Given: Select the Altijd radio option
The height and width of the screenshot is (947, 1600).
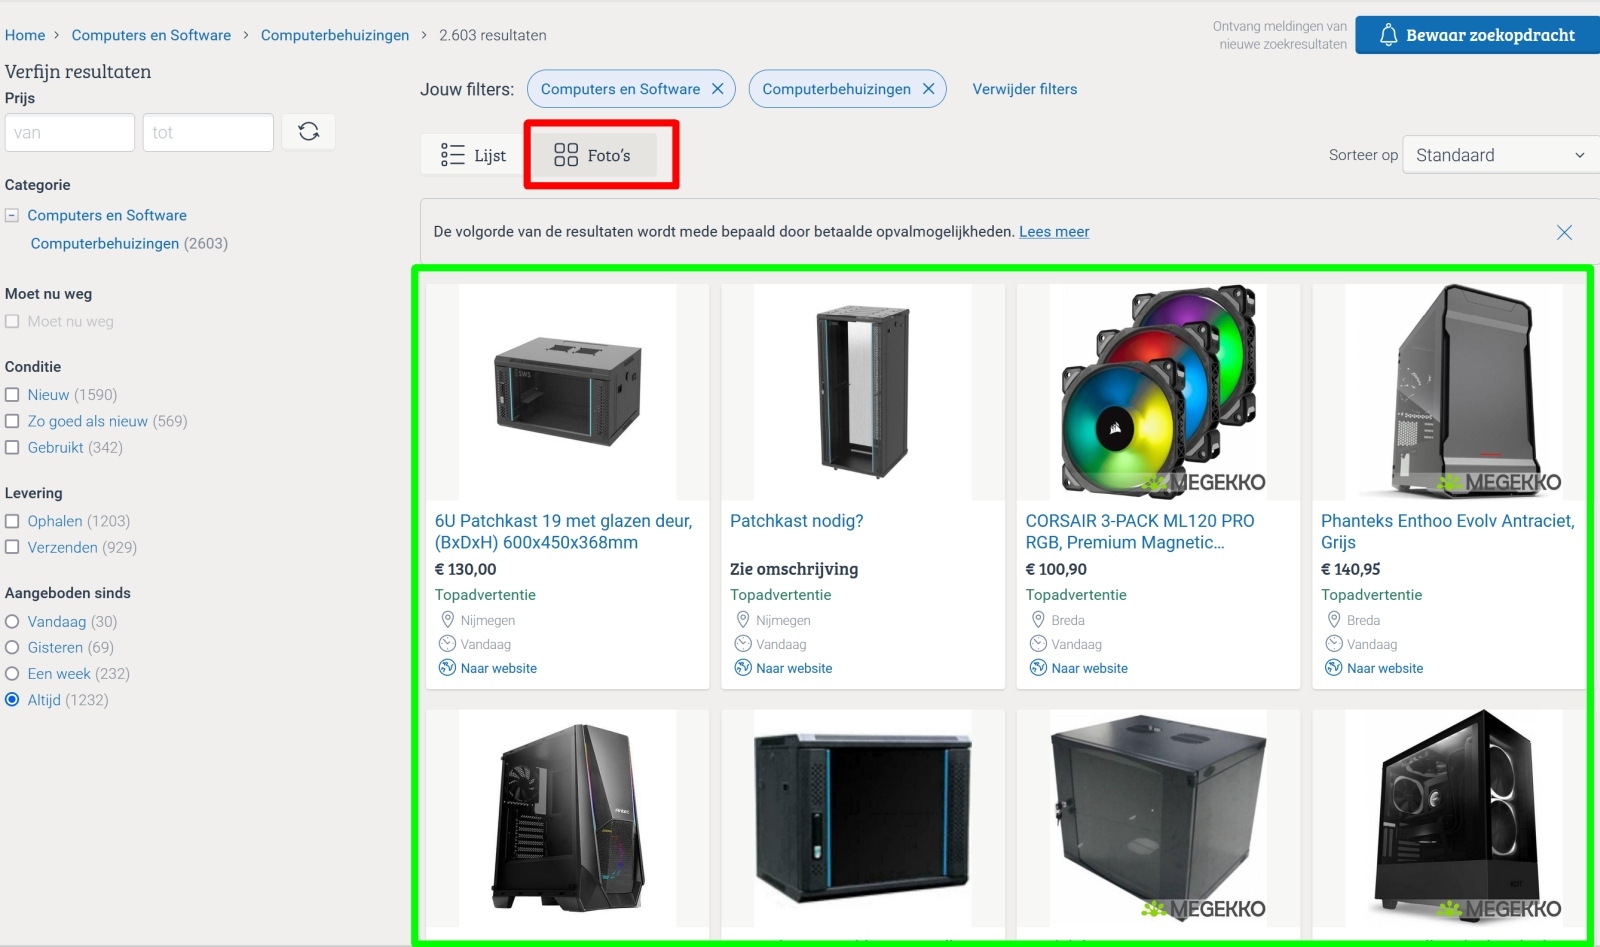Looking at the screenshot, I should (x=12, y=700).
